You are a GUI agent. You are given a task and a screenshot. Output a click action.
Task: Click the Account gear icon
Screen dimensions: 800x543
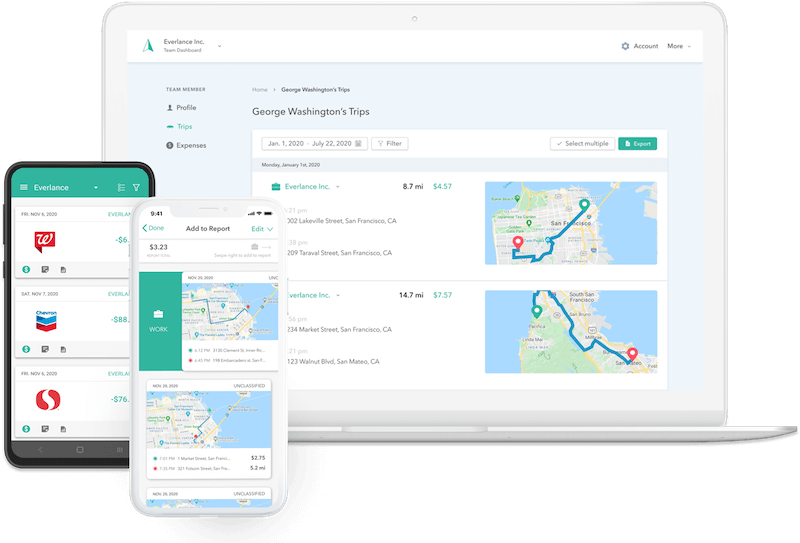[x=625, y=46]
